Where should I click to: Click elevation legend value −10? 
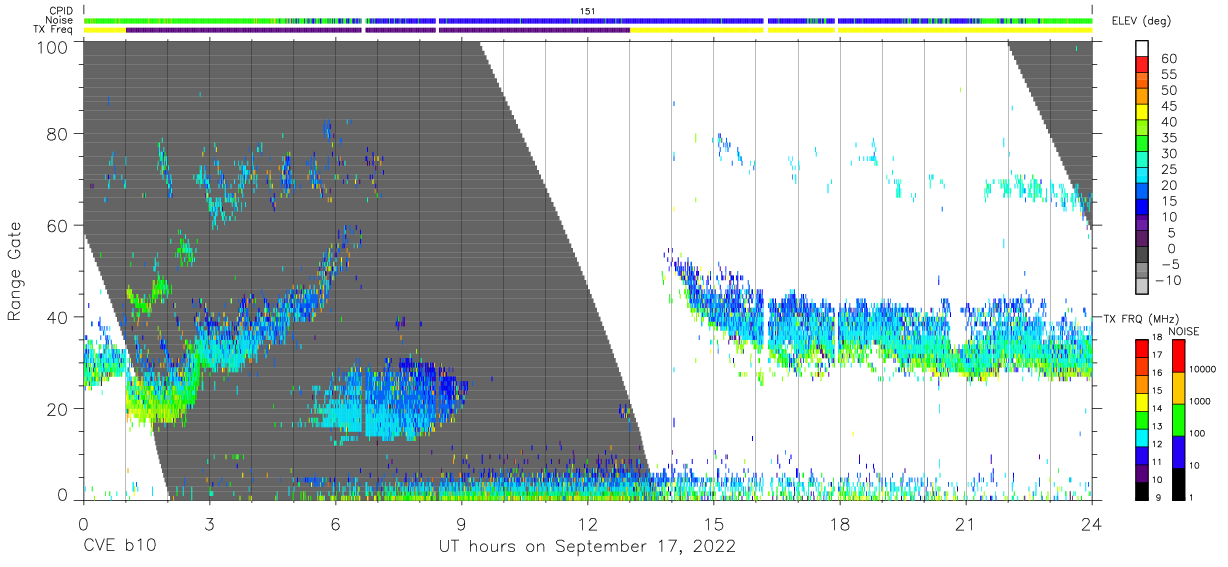coord(1167,281)
